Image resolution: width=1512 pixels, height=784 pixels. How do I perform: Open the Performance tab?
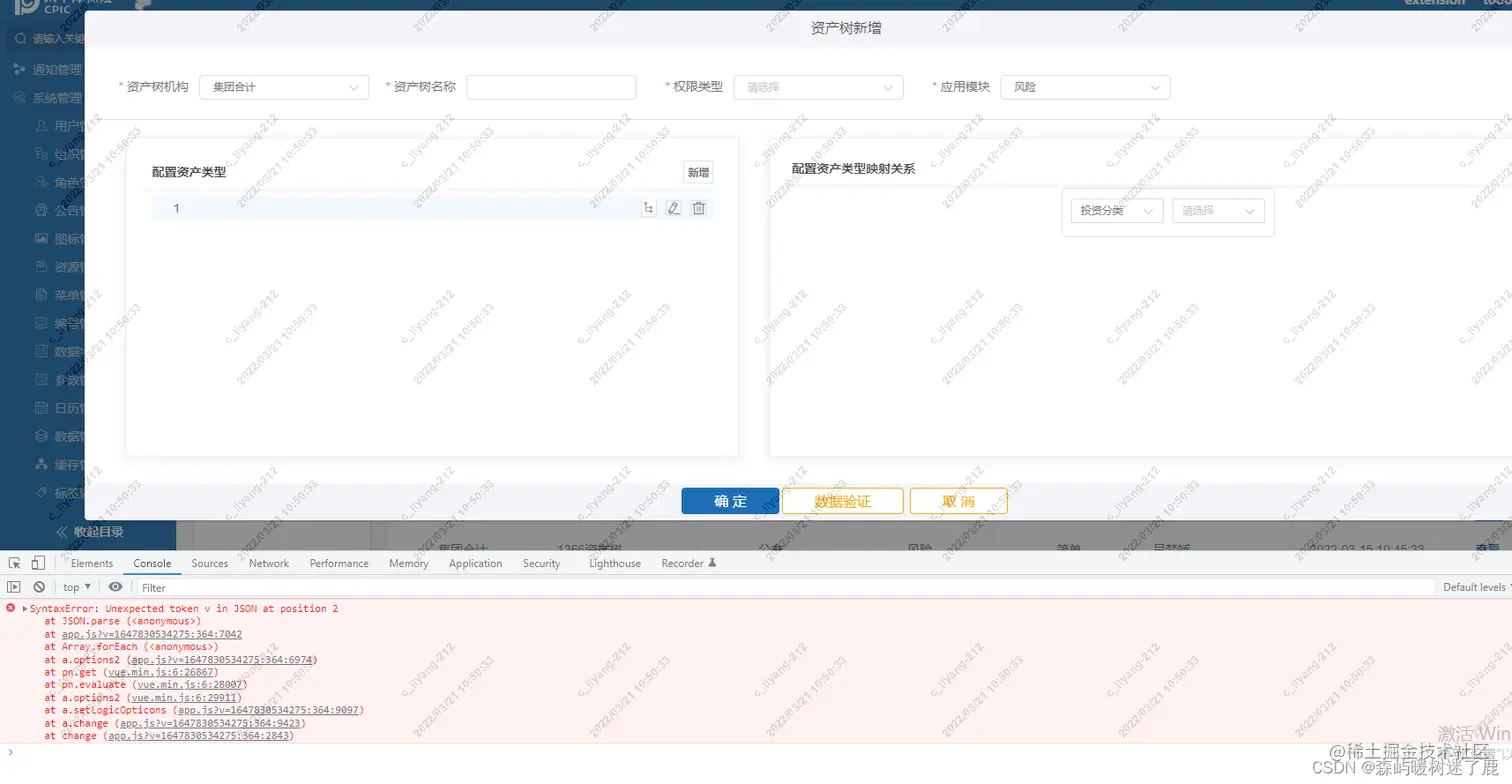339,563
